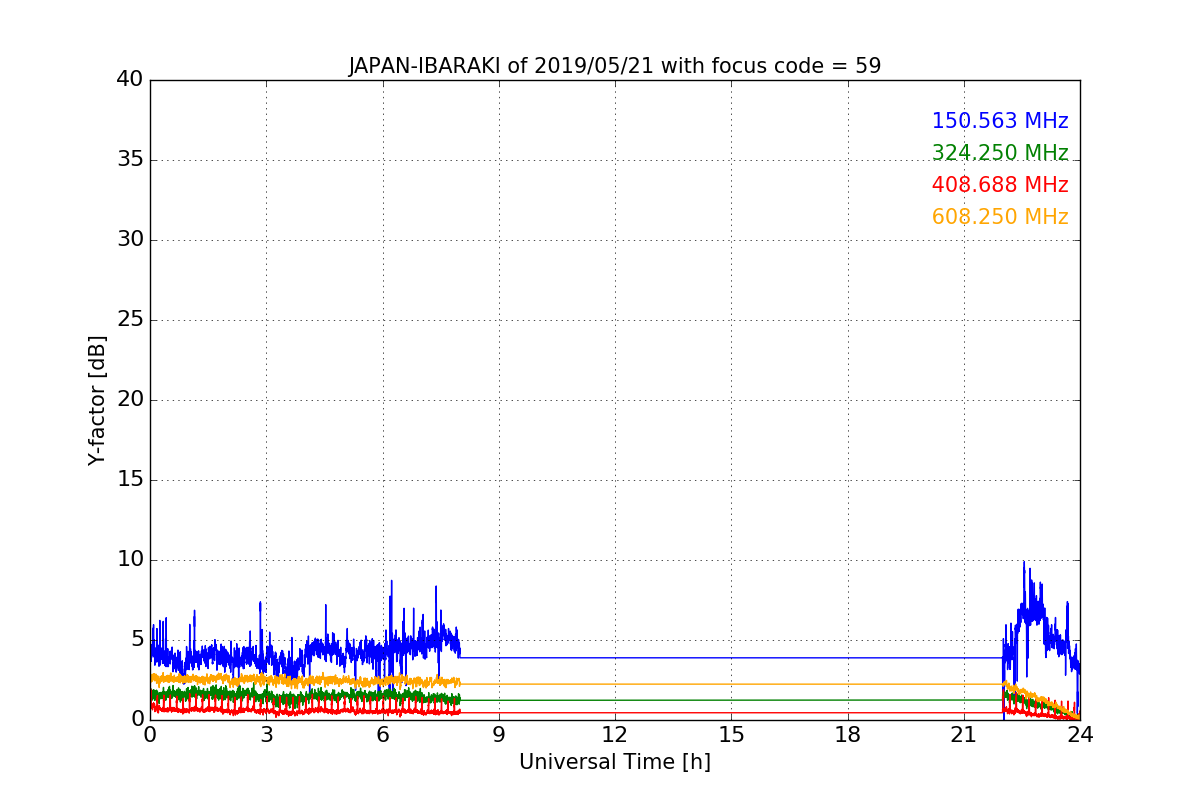
Task: Click the y-axis tick label 30
Action: pos(130,239)
